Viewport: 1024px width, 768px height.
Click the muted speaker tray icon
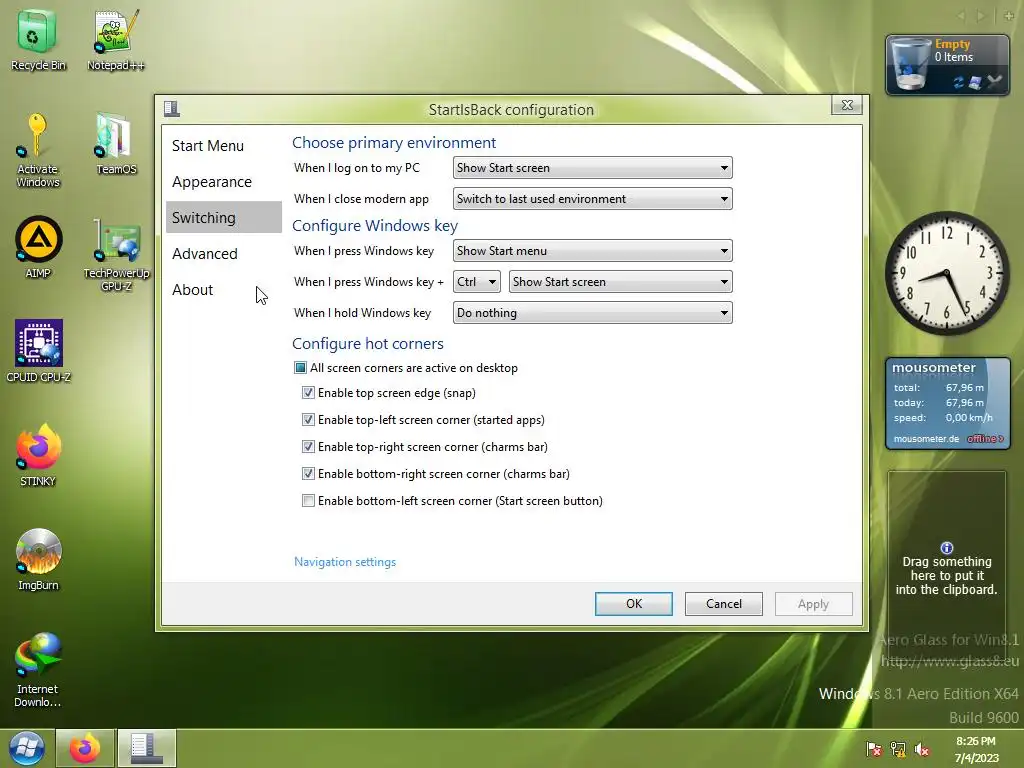coord(922,749)
